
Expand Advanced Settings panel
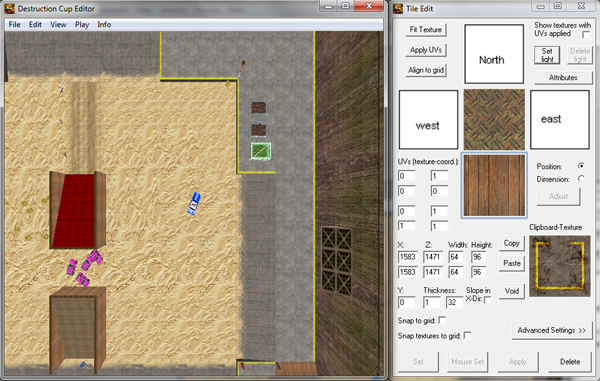(551, 330)
